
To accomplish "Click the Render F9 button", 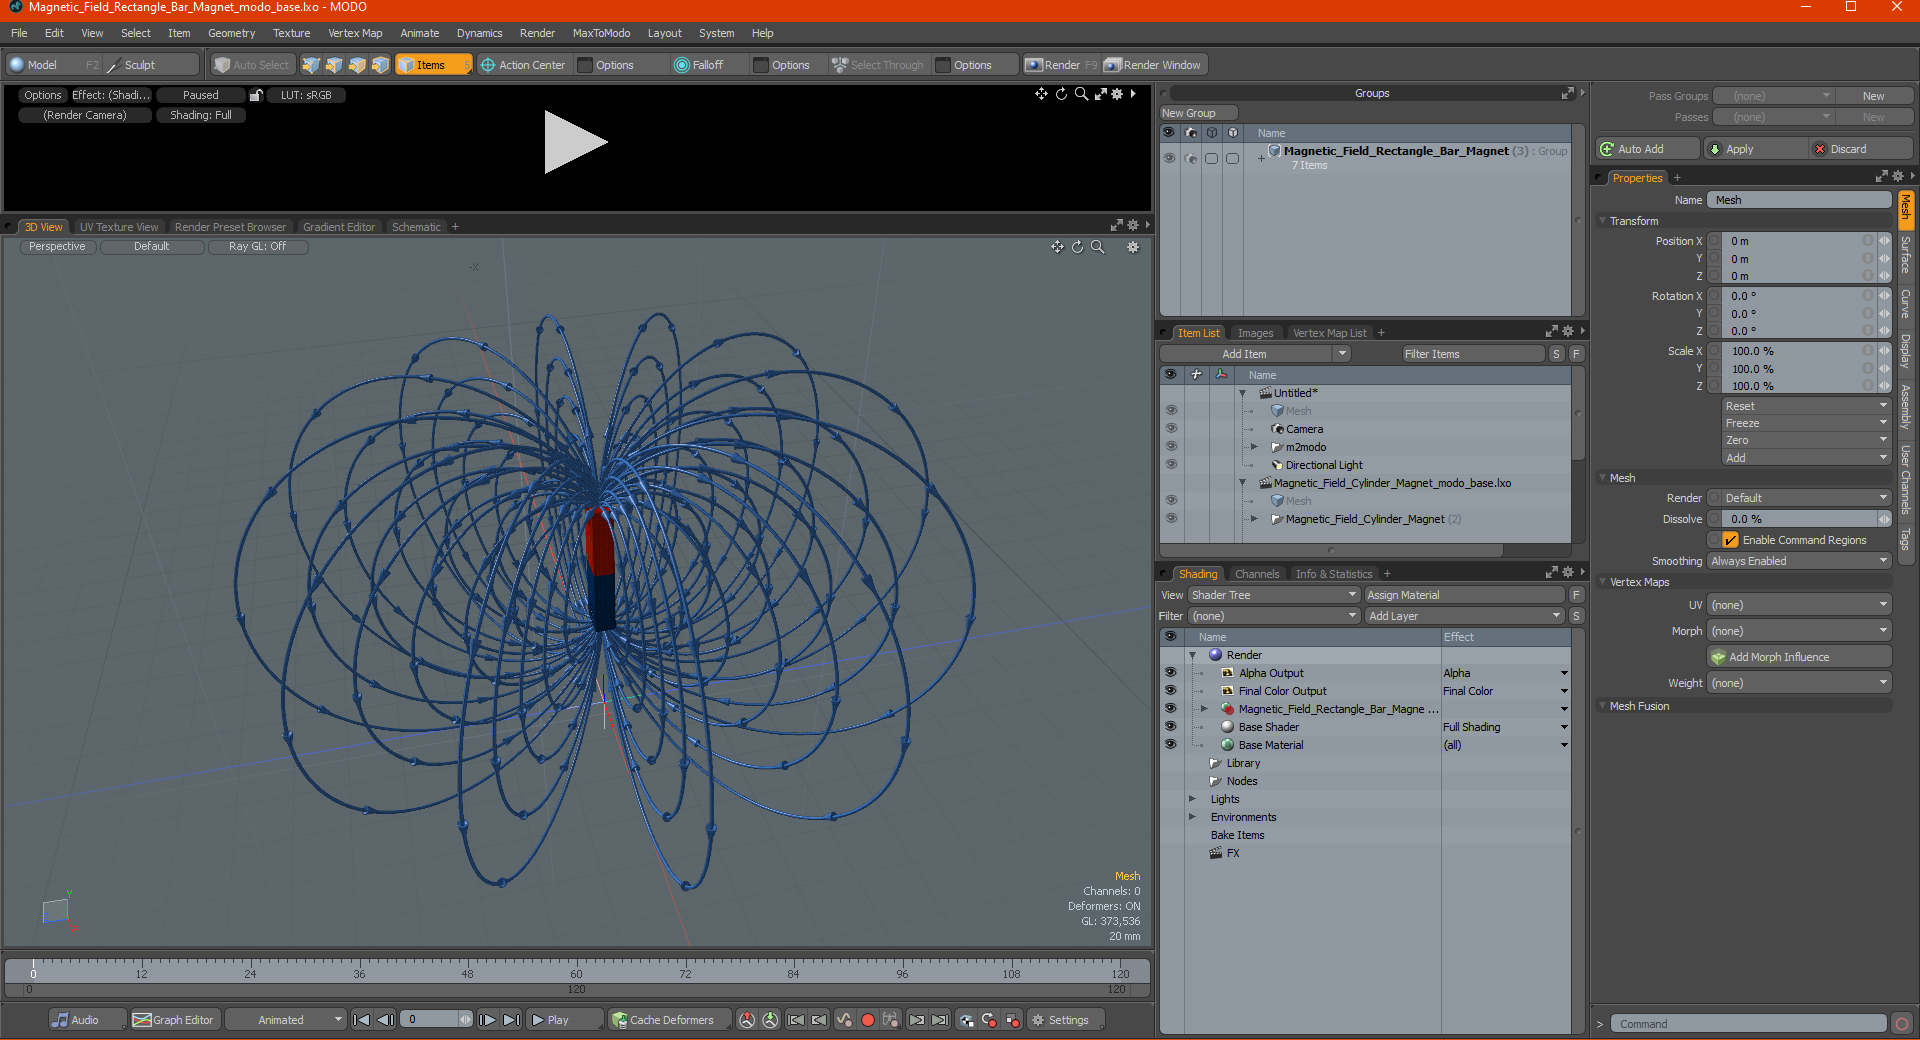I will tap(1061, 65).
